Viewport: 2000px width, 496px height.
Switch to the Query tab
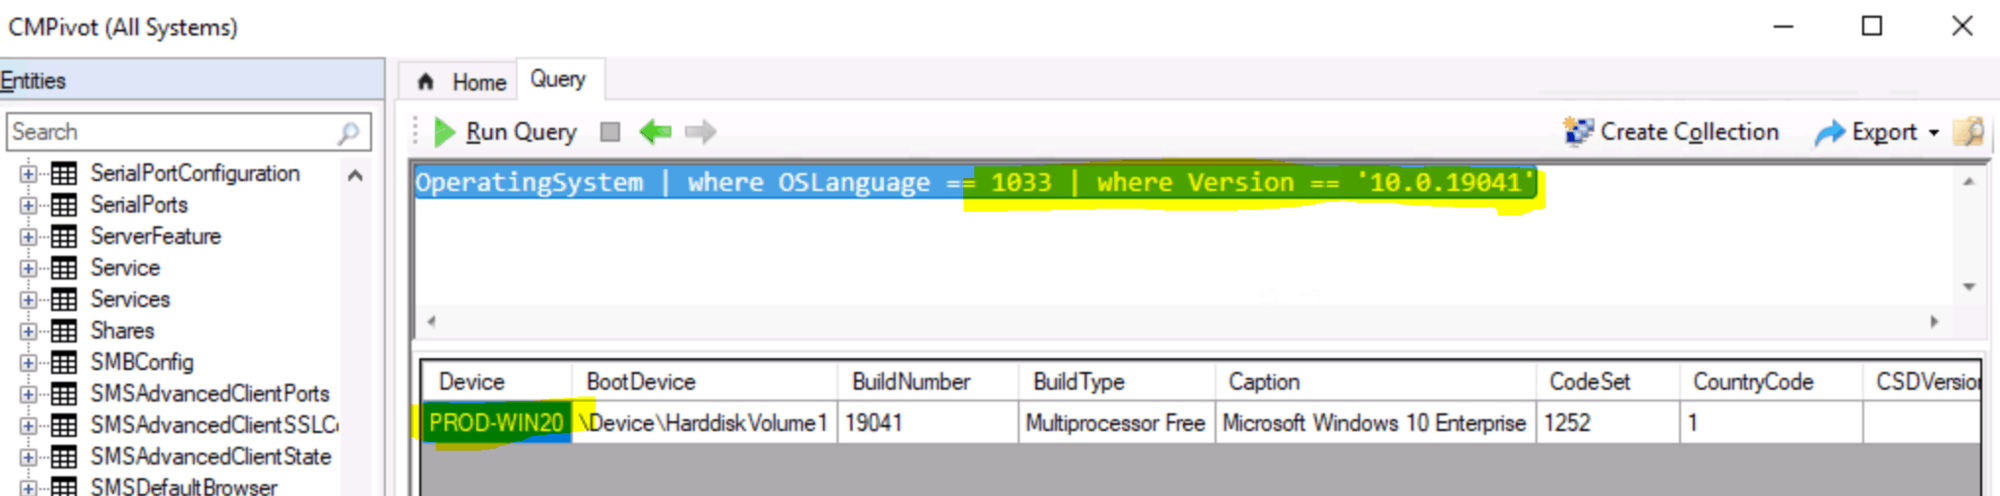tap(558, 79)
